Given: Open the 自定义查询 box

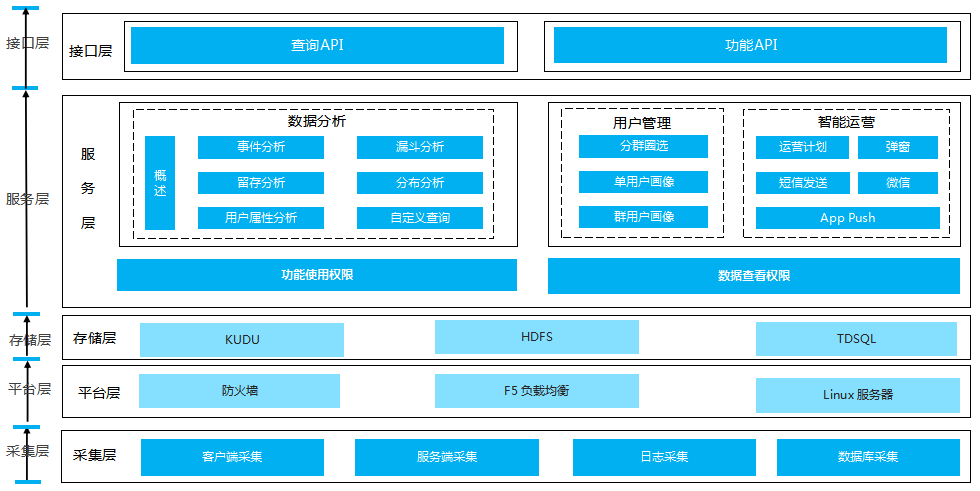Looking at the screenshot, I should [x=419, y=218].
